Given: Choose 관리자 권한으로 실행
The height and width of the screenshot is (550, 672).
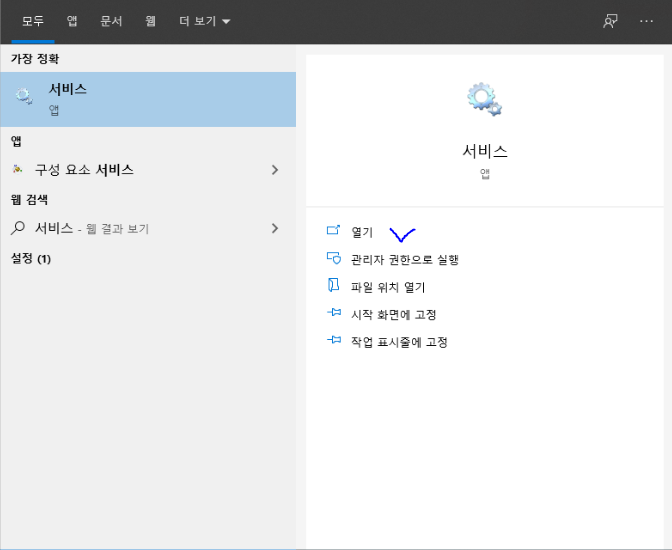Looking at the screenshot, I should (405, 259).
